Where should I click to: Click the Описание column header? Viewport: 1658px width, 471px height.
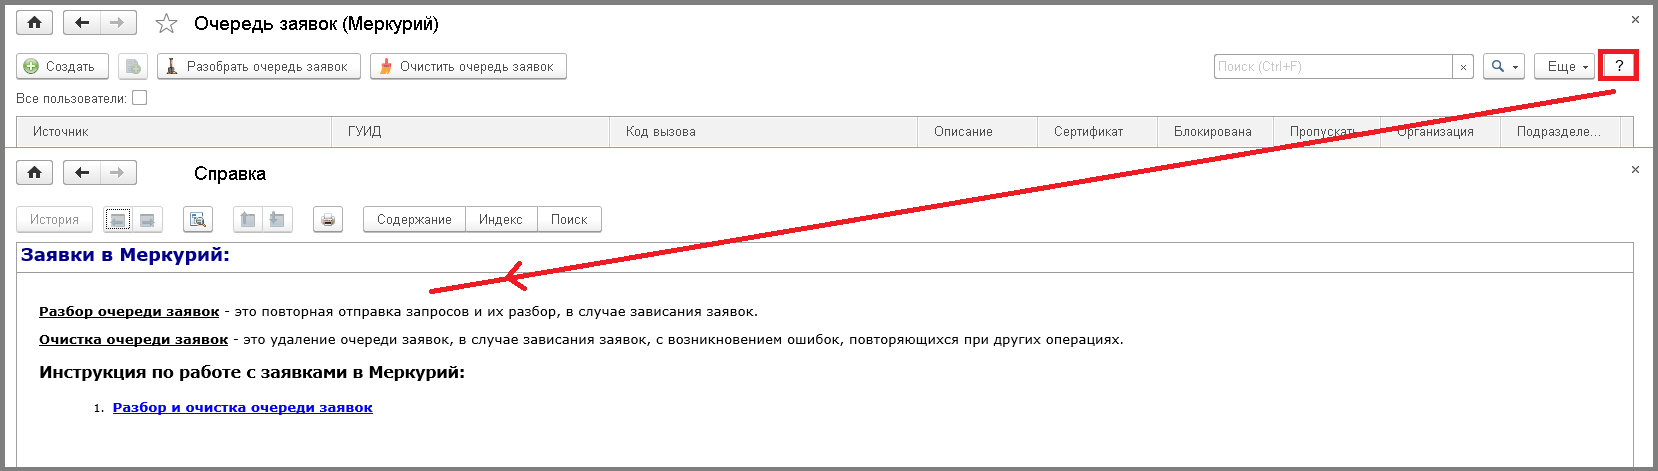tap(977, 131)
